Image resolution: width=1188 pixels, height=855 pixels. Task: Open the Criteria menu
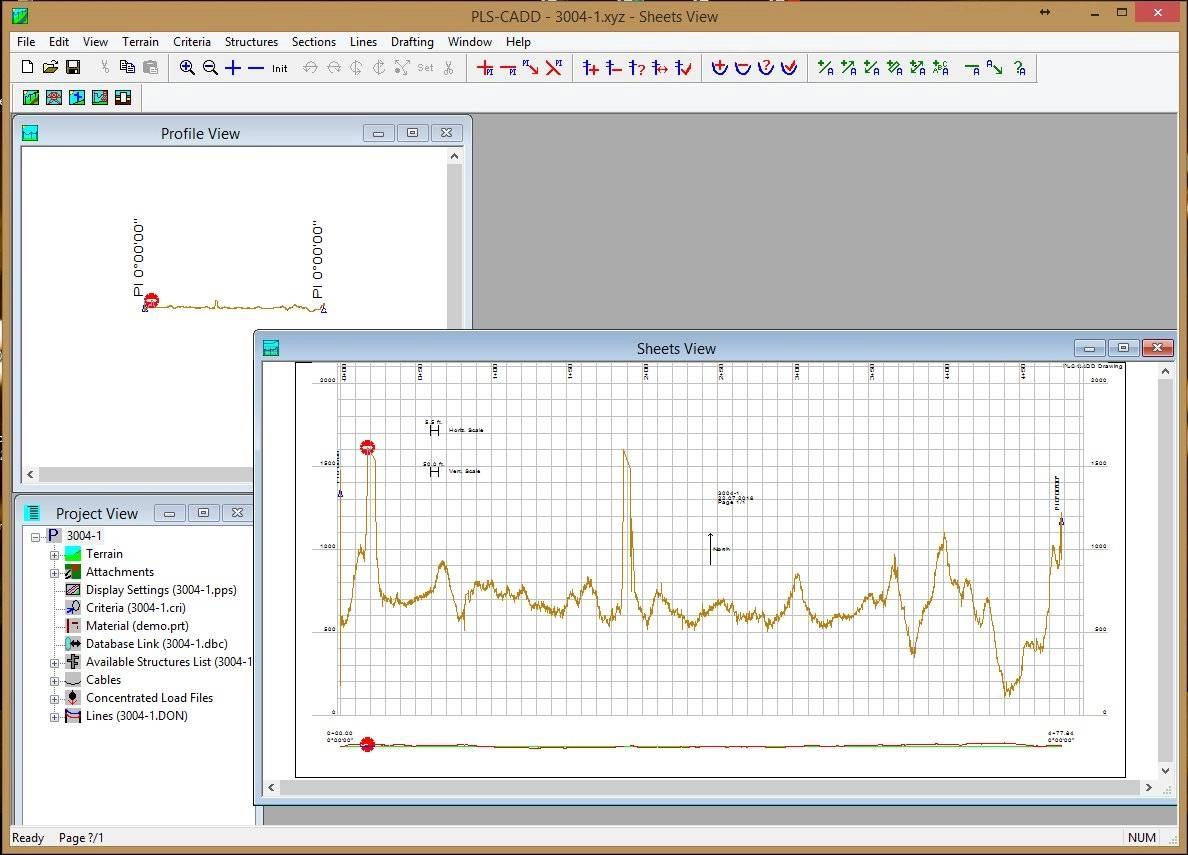point(192,42)
